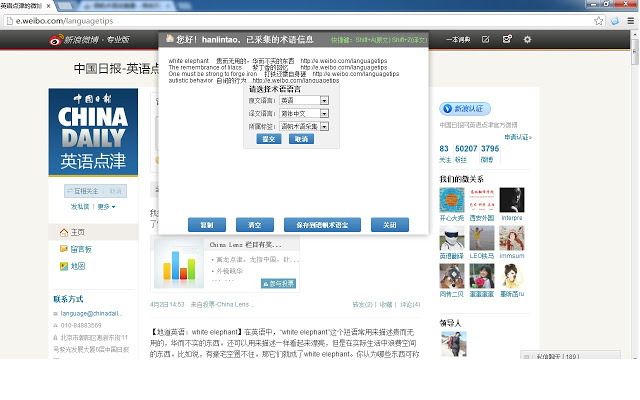Click the 50207 followers count
Image resolution: width=640 pixels, height=400 pixels.
[x=466, y=149]
